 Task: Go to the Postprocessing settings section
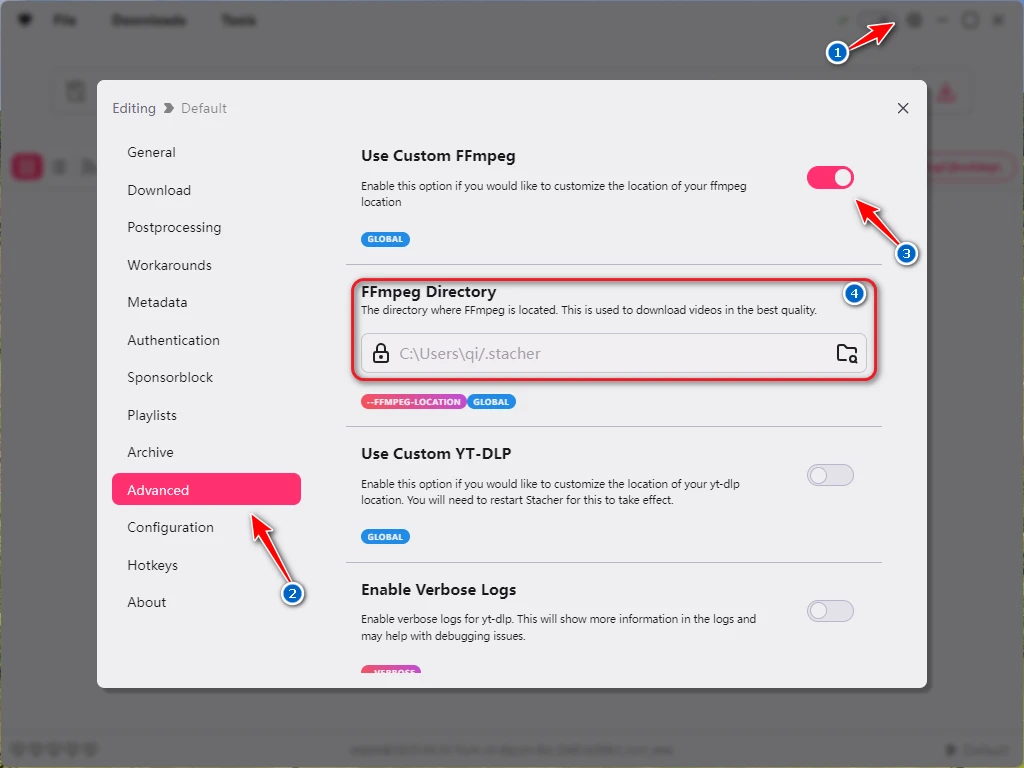point(174,227)
